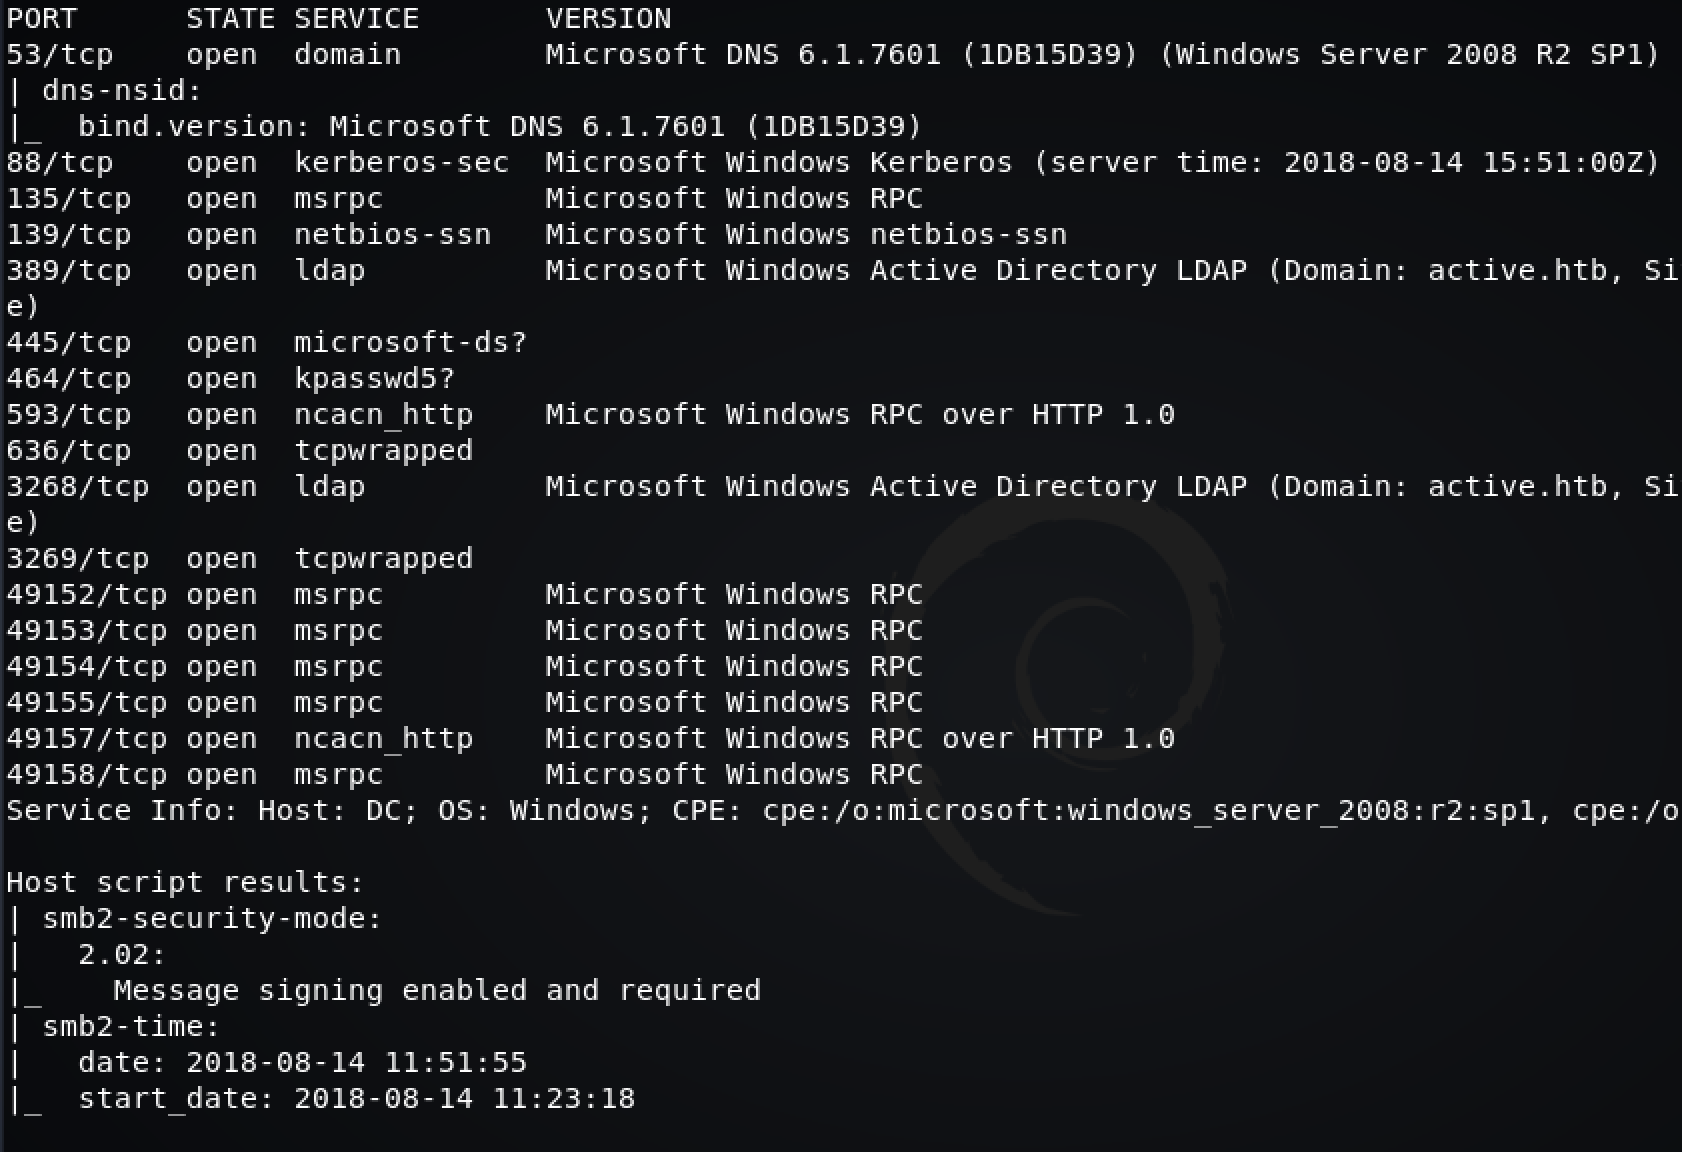Select the netbios-ssn service on port 139
Image resolution: width=1682 pixels, height=1152 pixels.
[x=392, y=235]
